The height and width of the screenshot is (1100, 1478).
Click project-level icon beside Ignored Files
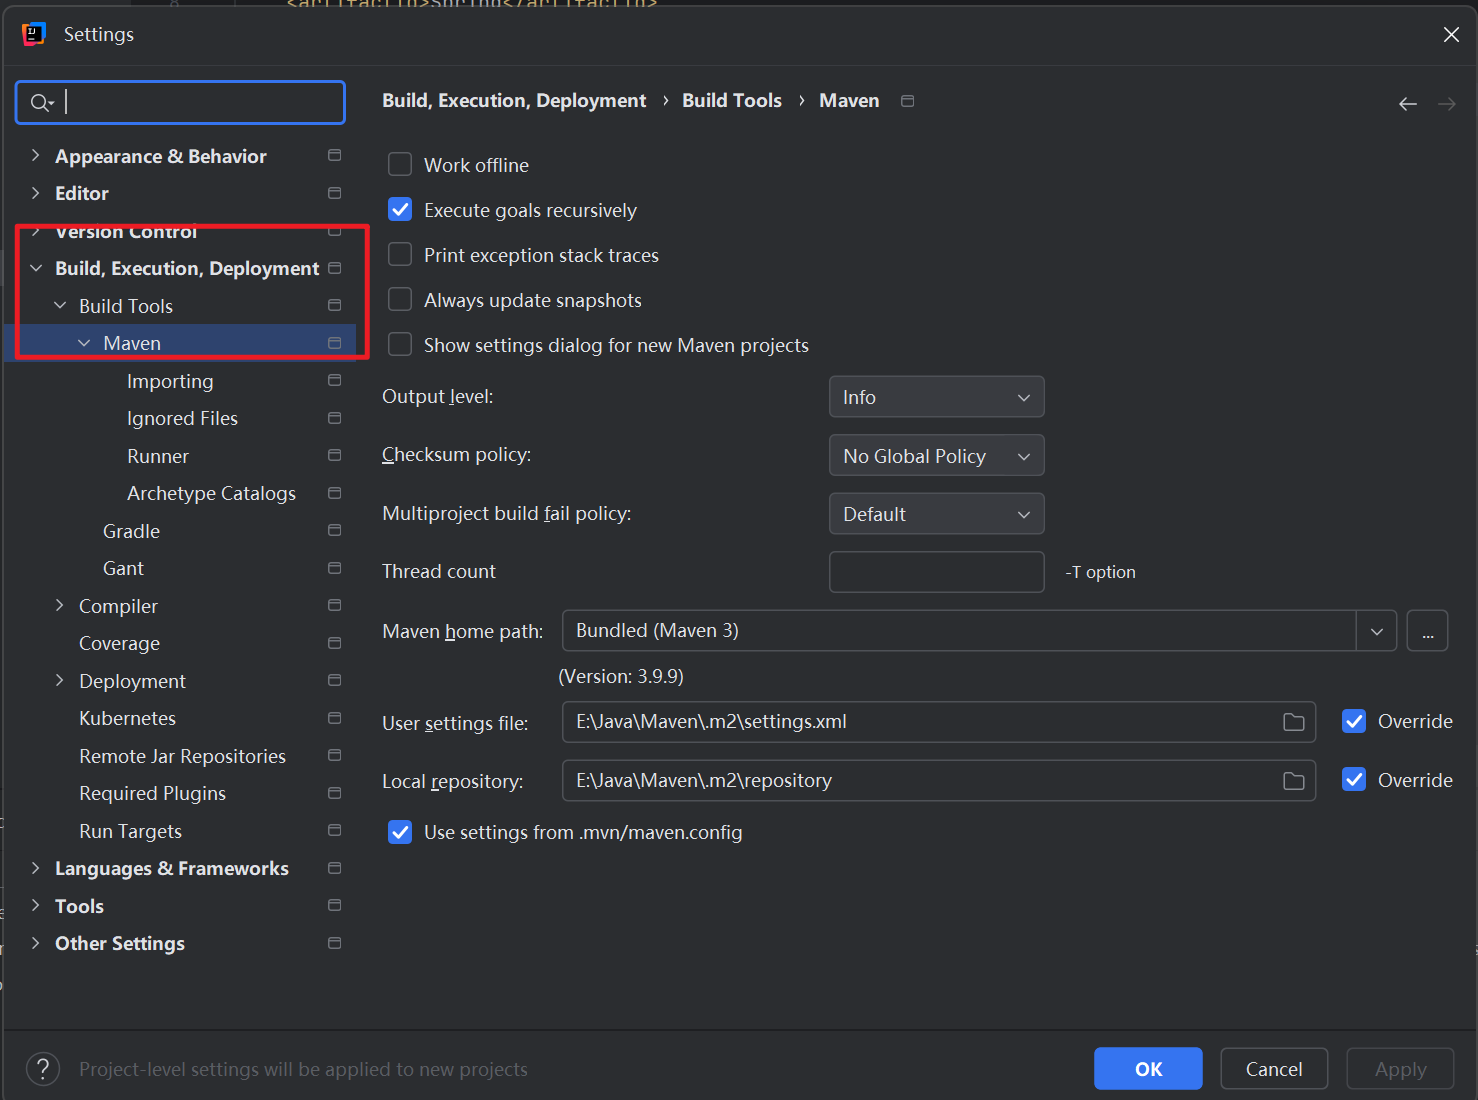[335, 418]
